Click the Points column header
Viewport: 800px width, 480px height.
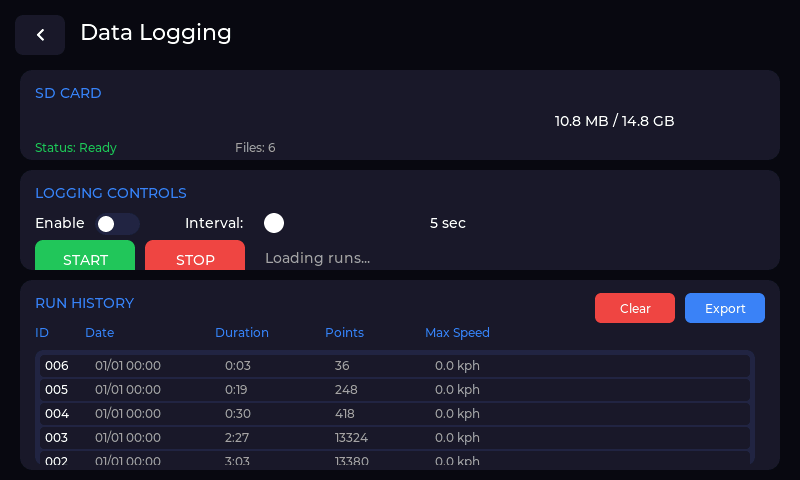[344, 333]
